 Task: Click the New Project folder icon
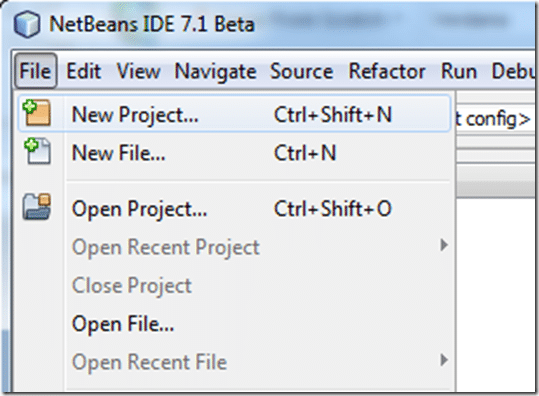click(37, 112)
